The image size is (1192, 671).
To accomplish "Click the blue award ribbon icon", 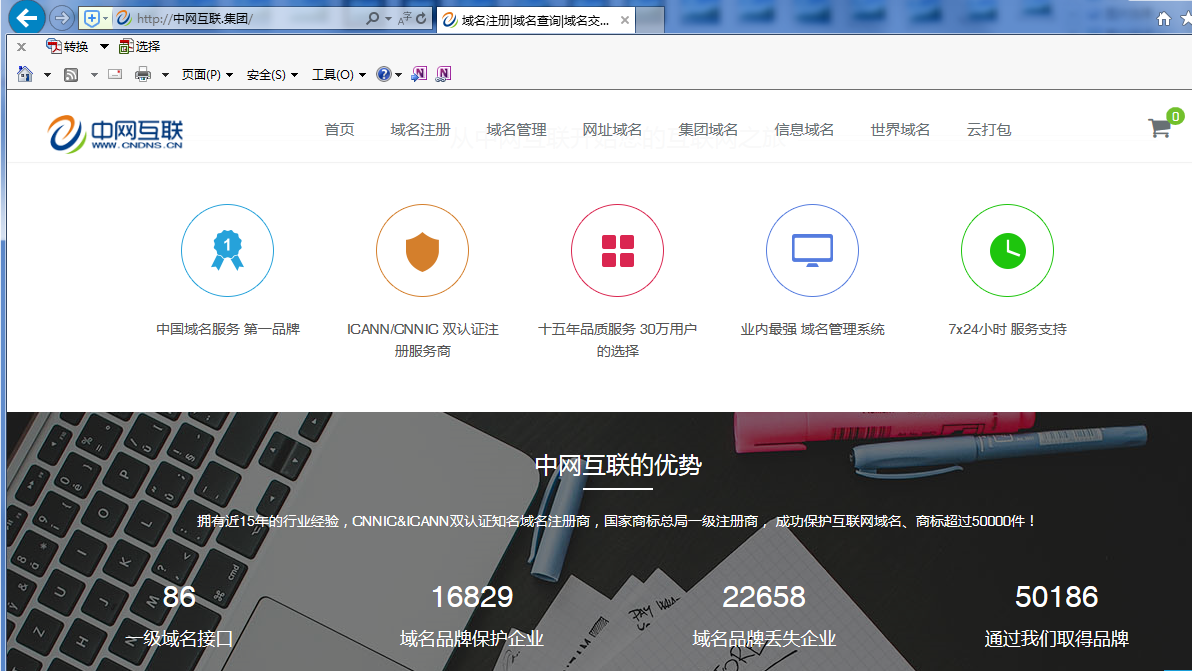I will [x=227, y=251].
